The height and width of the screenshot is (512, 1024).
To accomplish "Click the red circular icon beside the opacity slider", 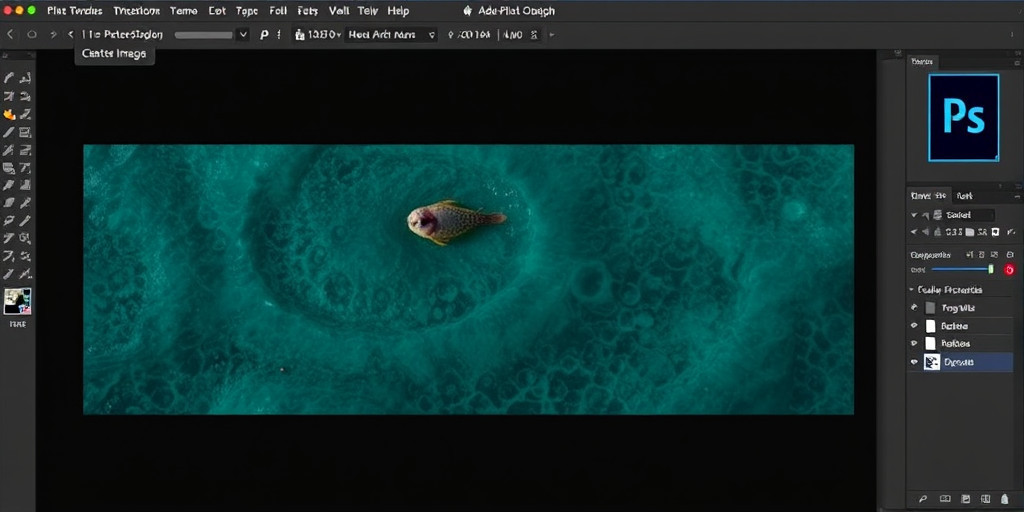I will click(x=1009, y=270).
